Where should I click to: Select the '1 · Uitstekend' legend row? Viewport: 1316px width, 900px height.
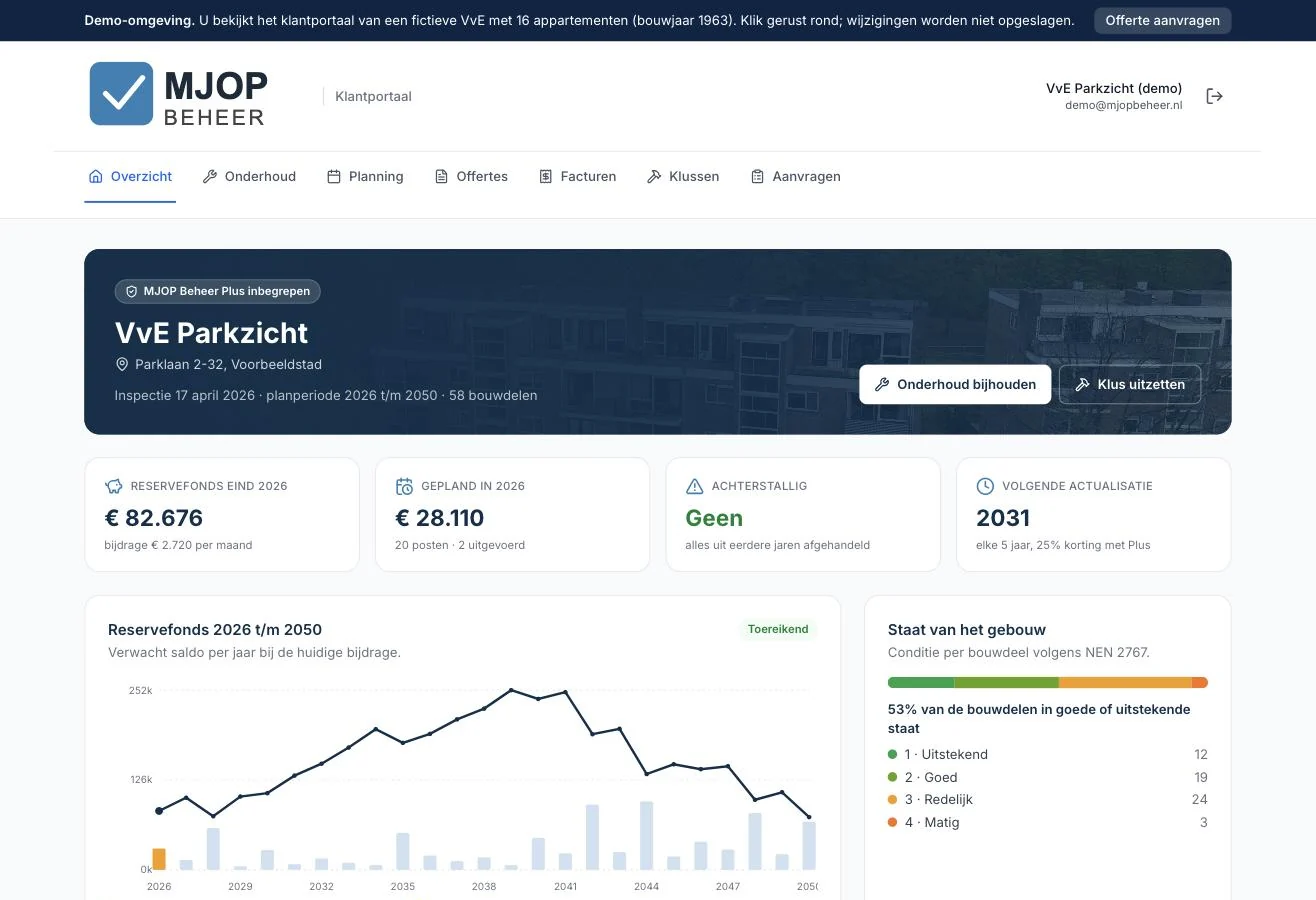pos(1047,754)
